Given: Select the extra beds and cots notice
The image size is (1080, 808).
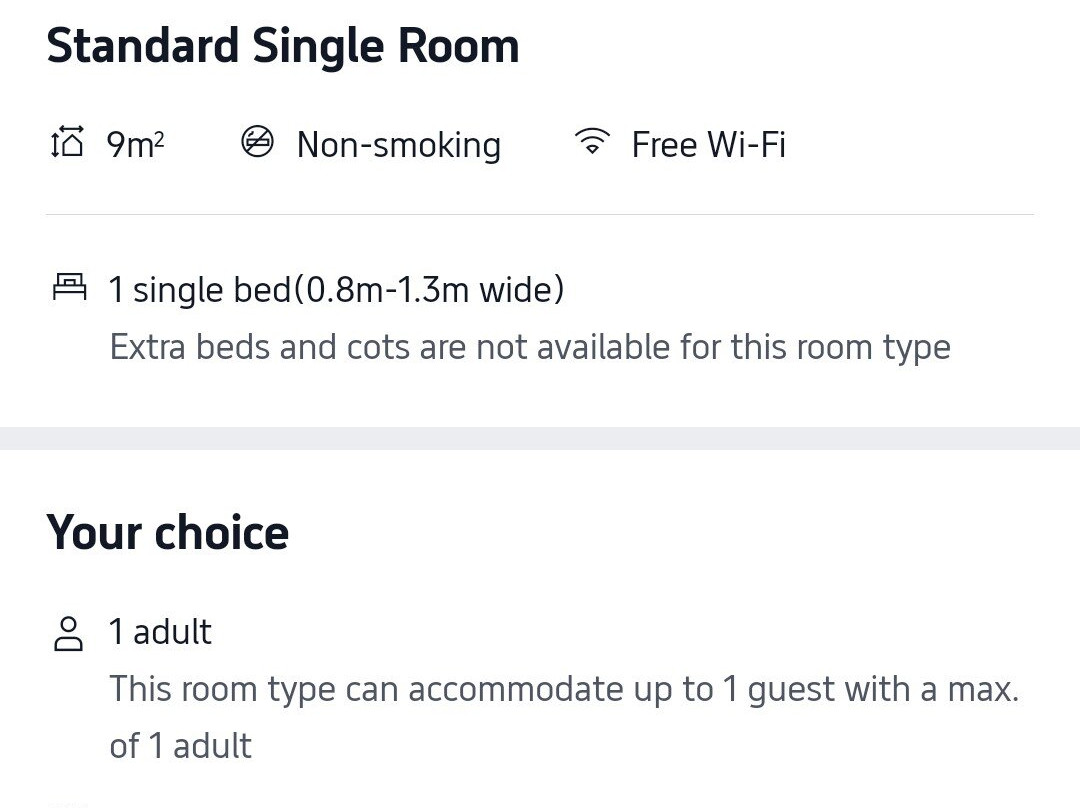Looking at the screenshot, I should coord(529,347).
